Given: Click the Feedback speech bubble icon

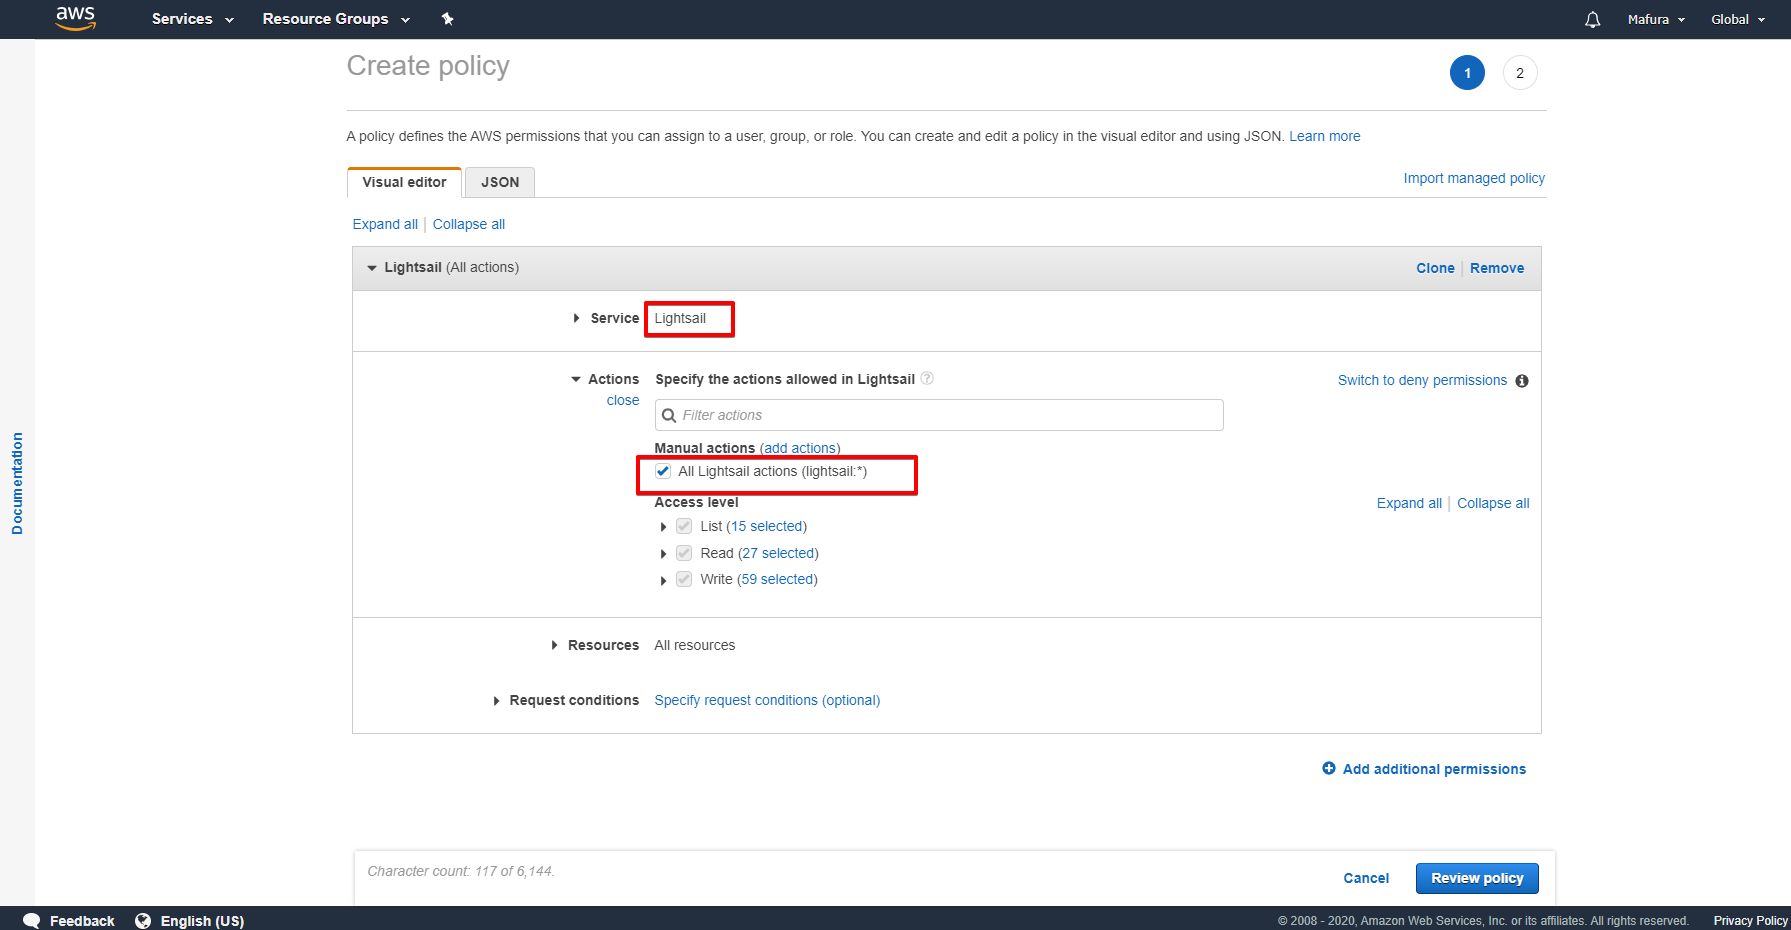Looking at the screenshot, I should tap(32, 920).
